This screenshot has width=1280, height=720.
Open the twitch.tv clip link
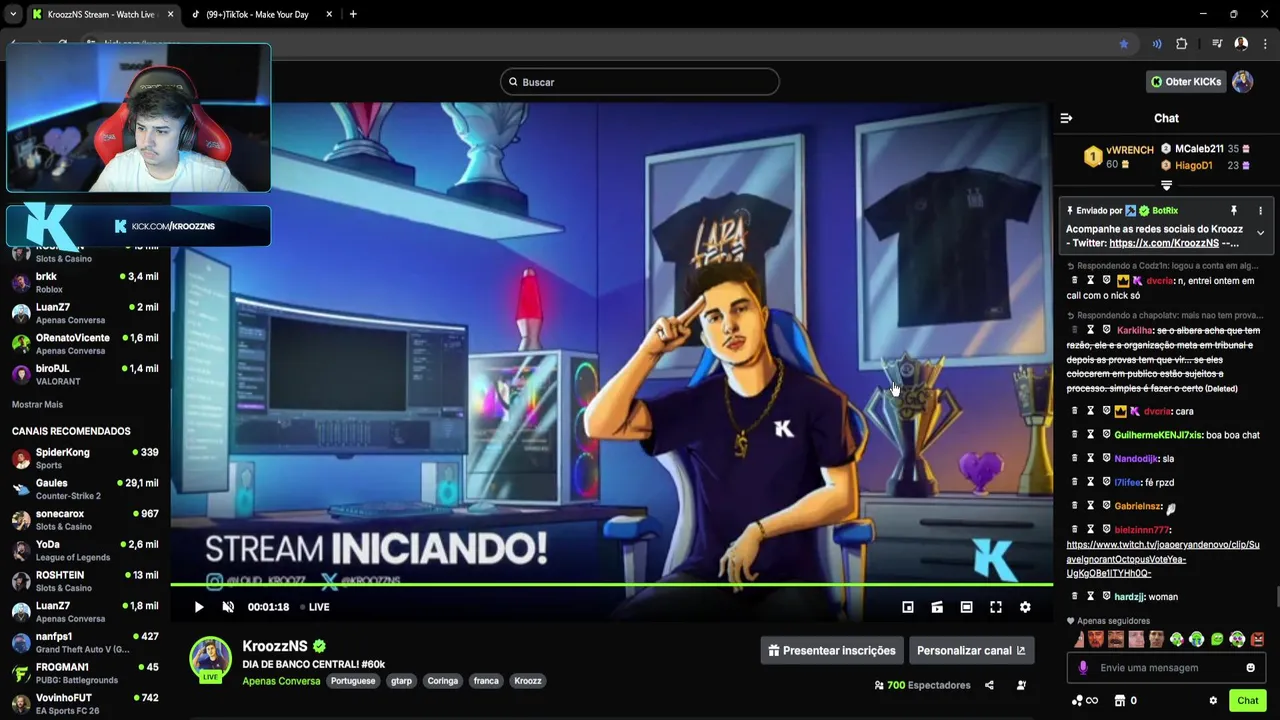click(1163, 559)
